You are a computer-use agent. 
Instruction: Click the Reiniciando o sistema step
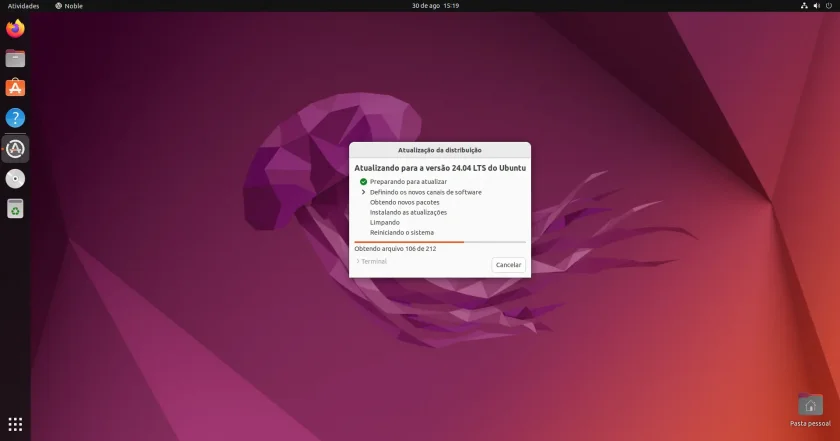point(402,233)
